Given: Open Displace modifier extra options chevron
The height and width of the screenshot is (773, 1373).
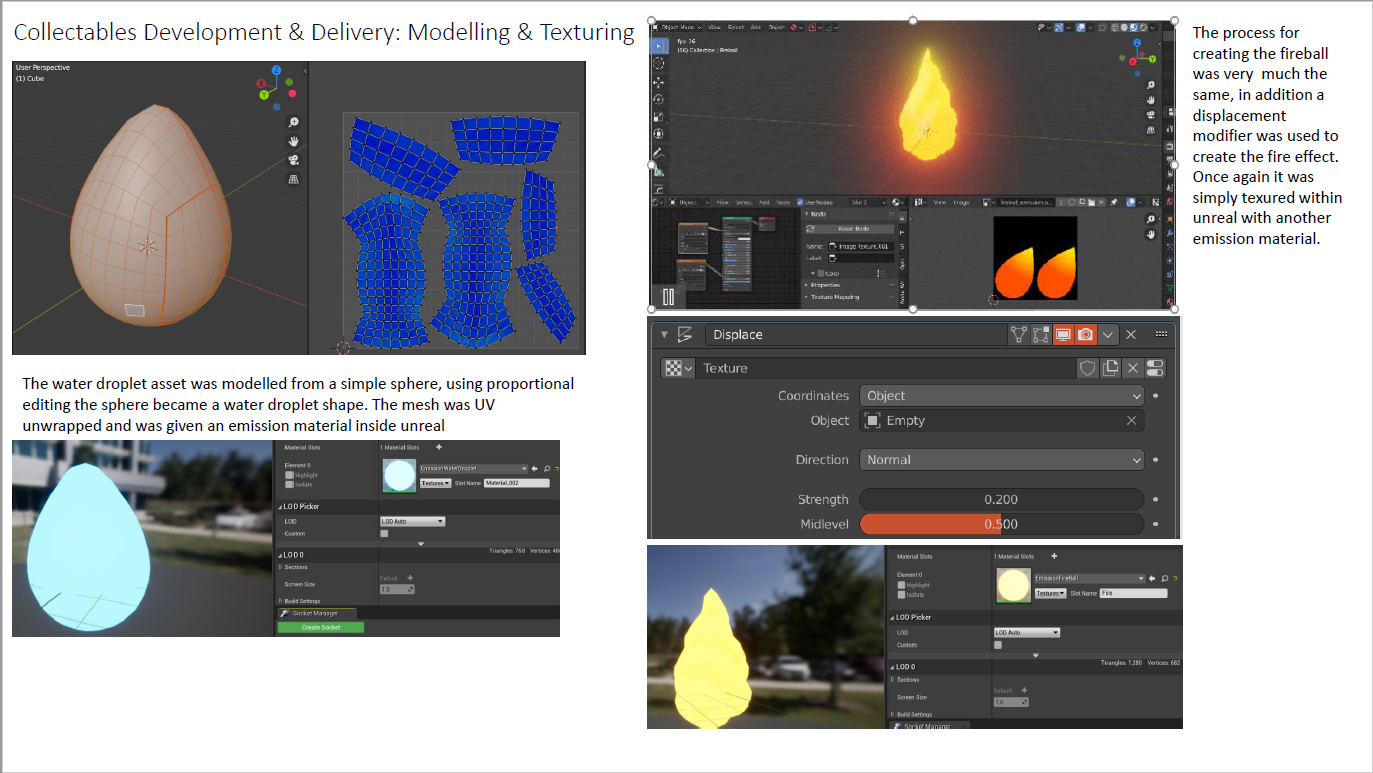Looking at the screenshot, I should pos(1108,335).
